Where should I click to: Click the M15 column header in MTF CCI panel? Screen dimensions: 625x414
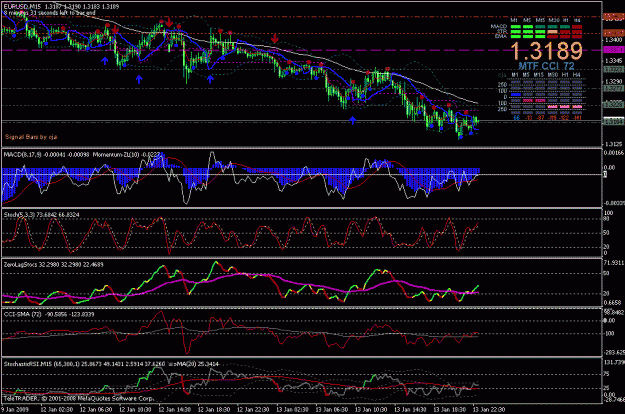pos(539,75)
